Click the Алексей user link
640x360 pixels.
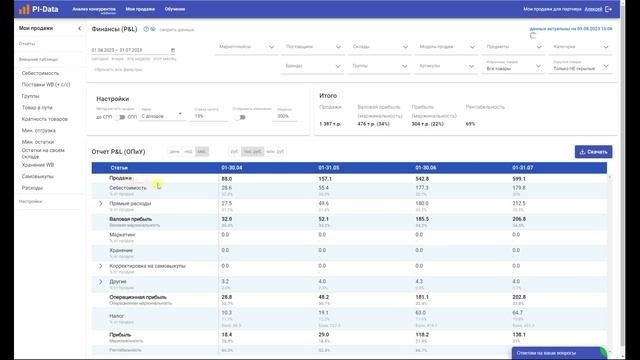(x=593, y=9)
